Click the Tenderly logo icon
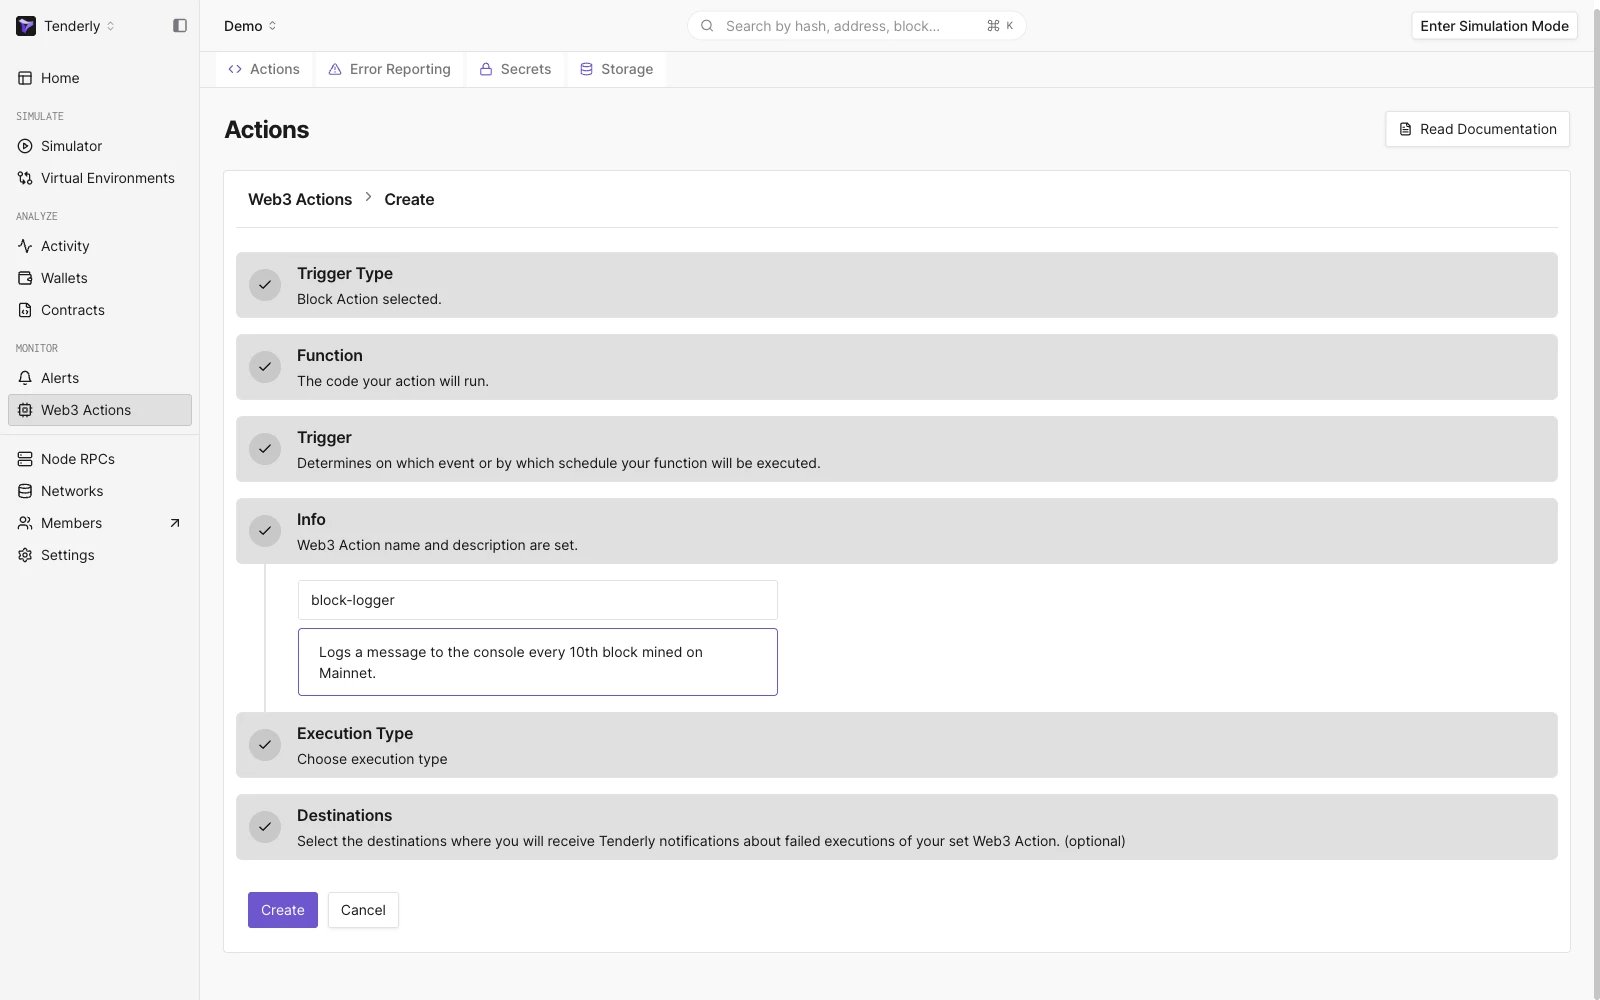 tap(26, 26)
